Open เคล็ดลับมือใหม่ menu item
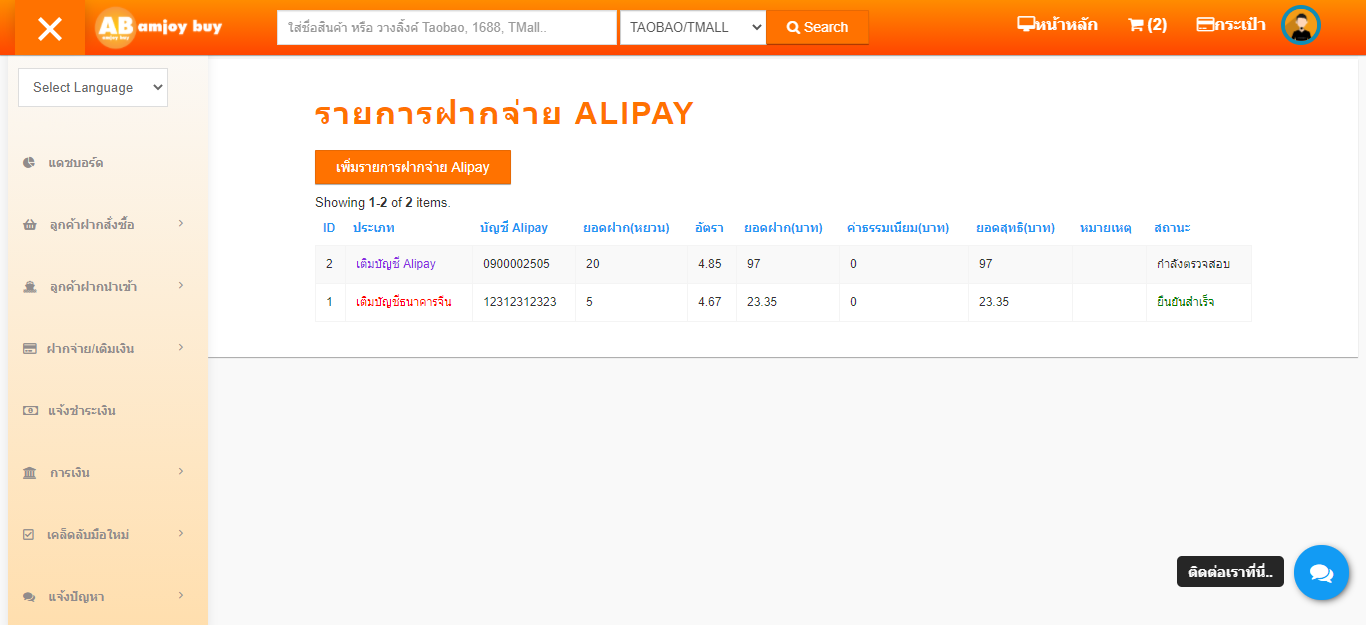 pyautogui.click(x=88, y=535)
